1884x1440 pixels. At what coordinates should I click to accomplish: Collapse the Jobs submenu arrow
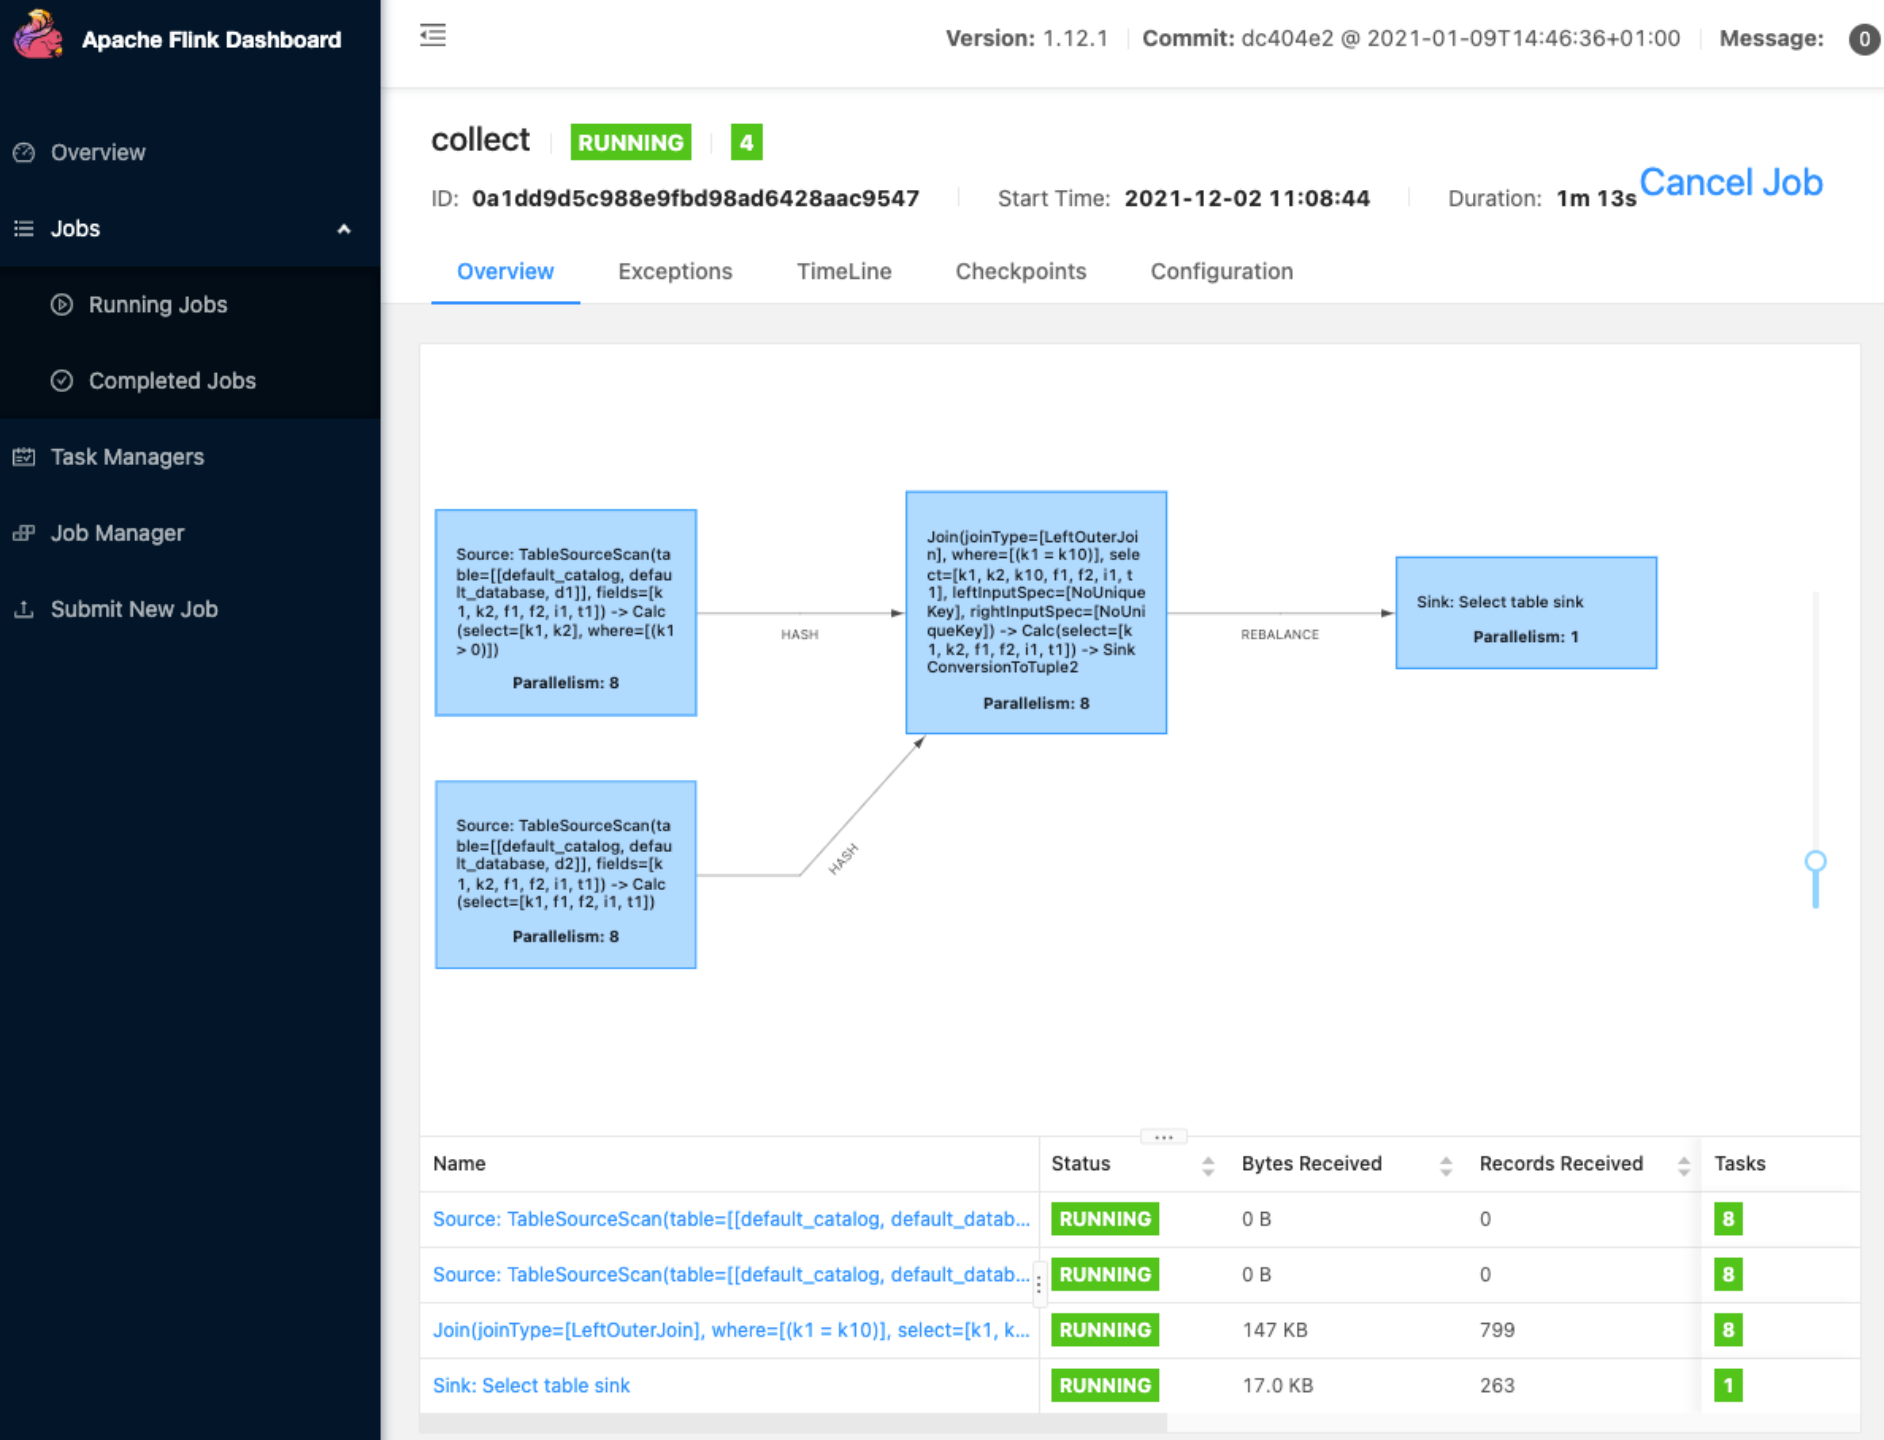344,229
